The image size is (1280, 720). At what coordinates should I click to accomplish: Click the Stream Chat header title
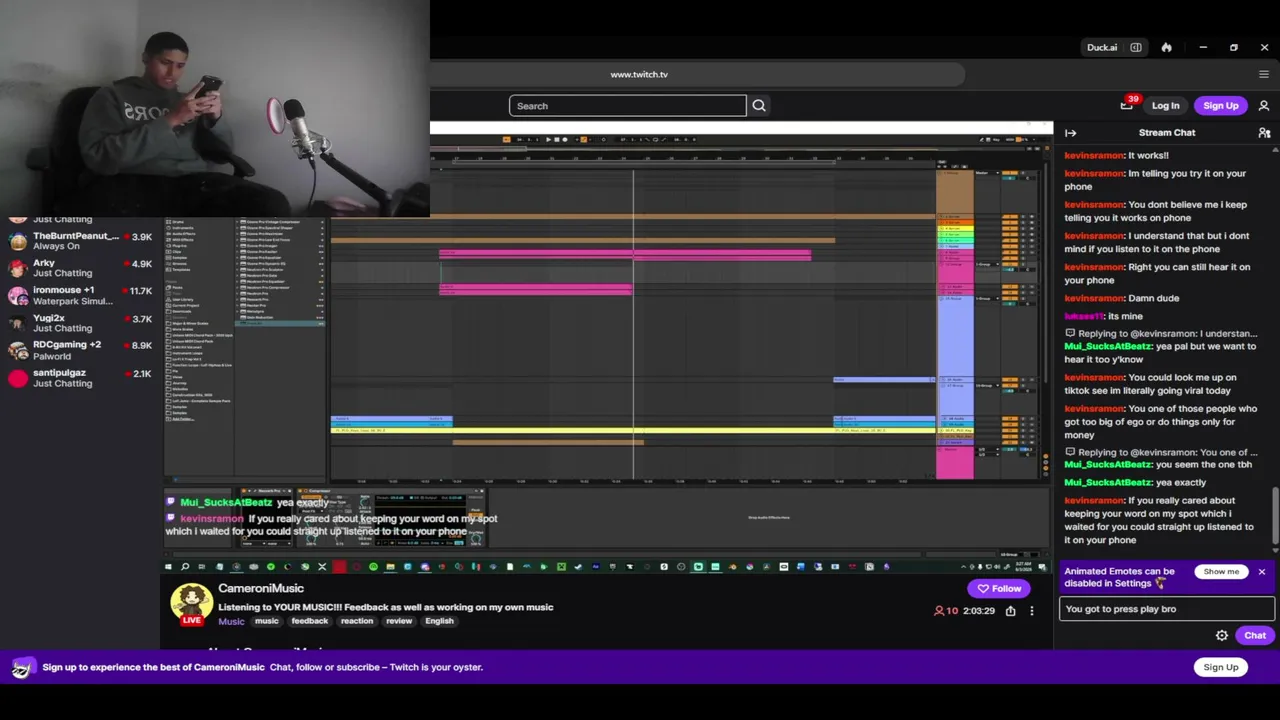(x=1167, y=133)
